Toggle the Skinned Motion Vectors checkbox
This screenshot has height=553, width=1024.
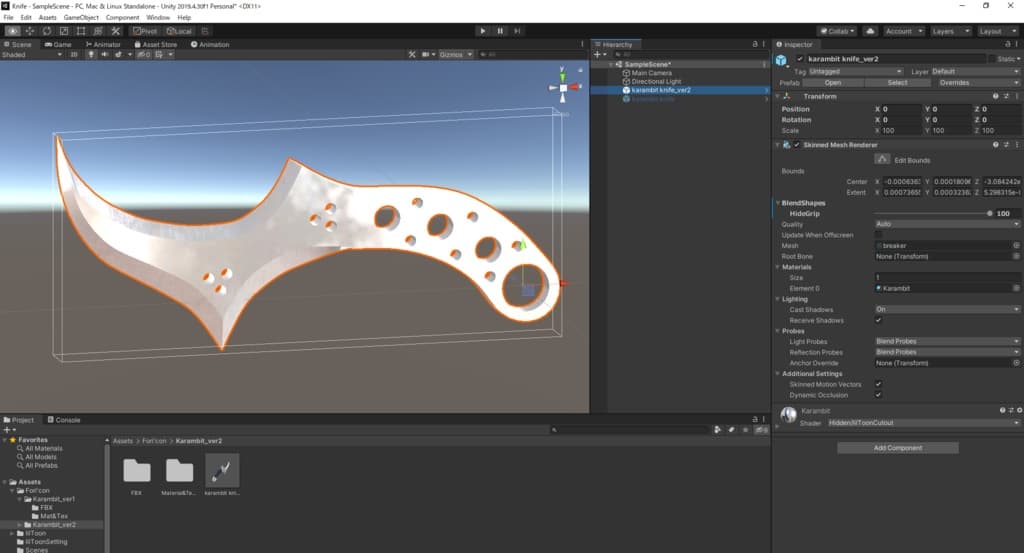pyautogui.click(x=878, y=384)
